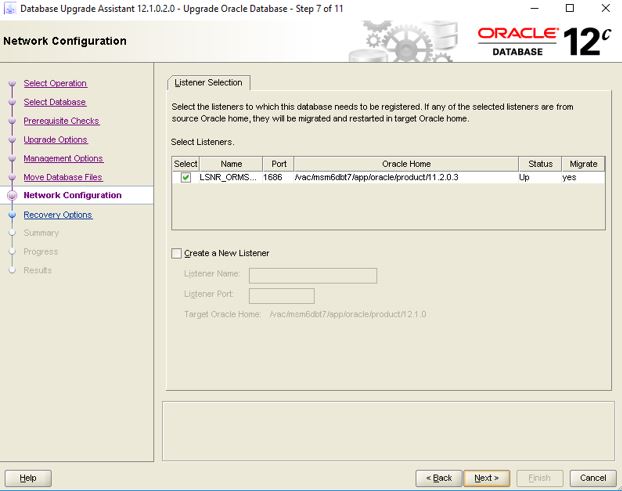The height and width of the screenshot is (491, 622).
Task: Go back with the Back button
Action: tap(439, 478)
